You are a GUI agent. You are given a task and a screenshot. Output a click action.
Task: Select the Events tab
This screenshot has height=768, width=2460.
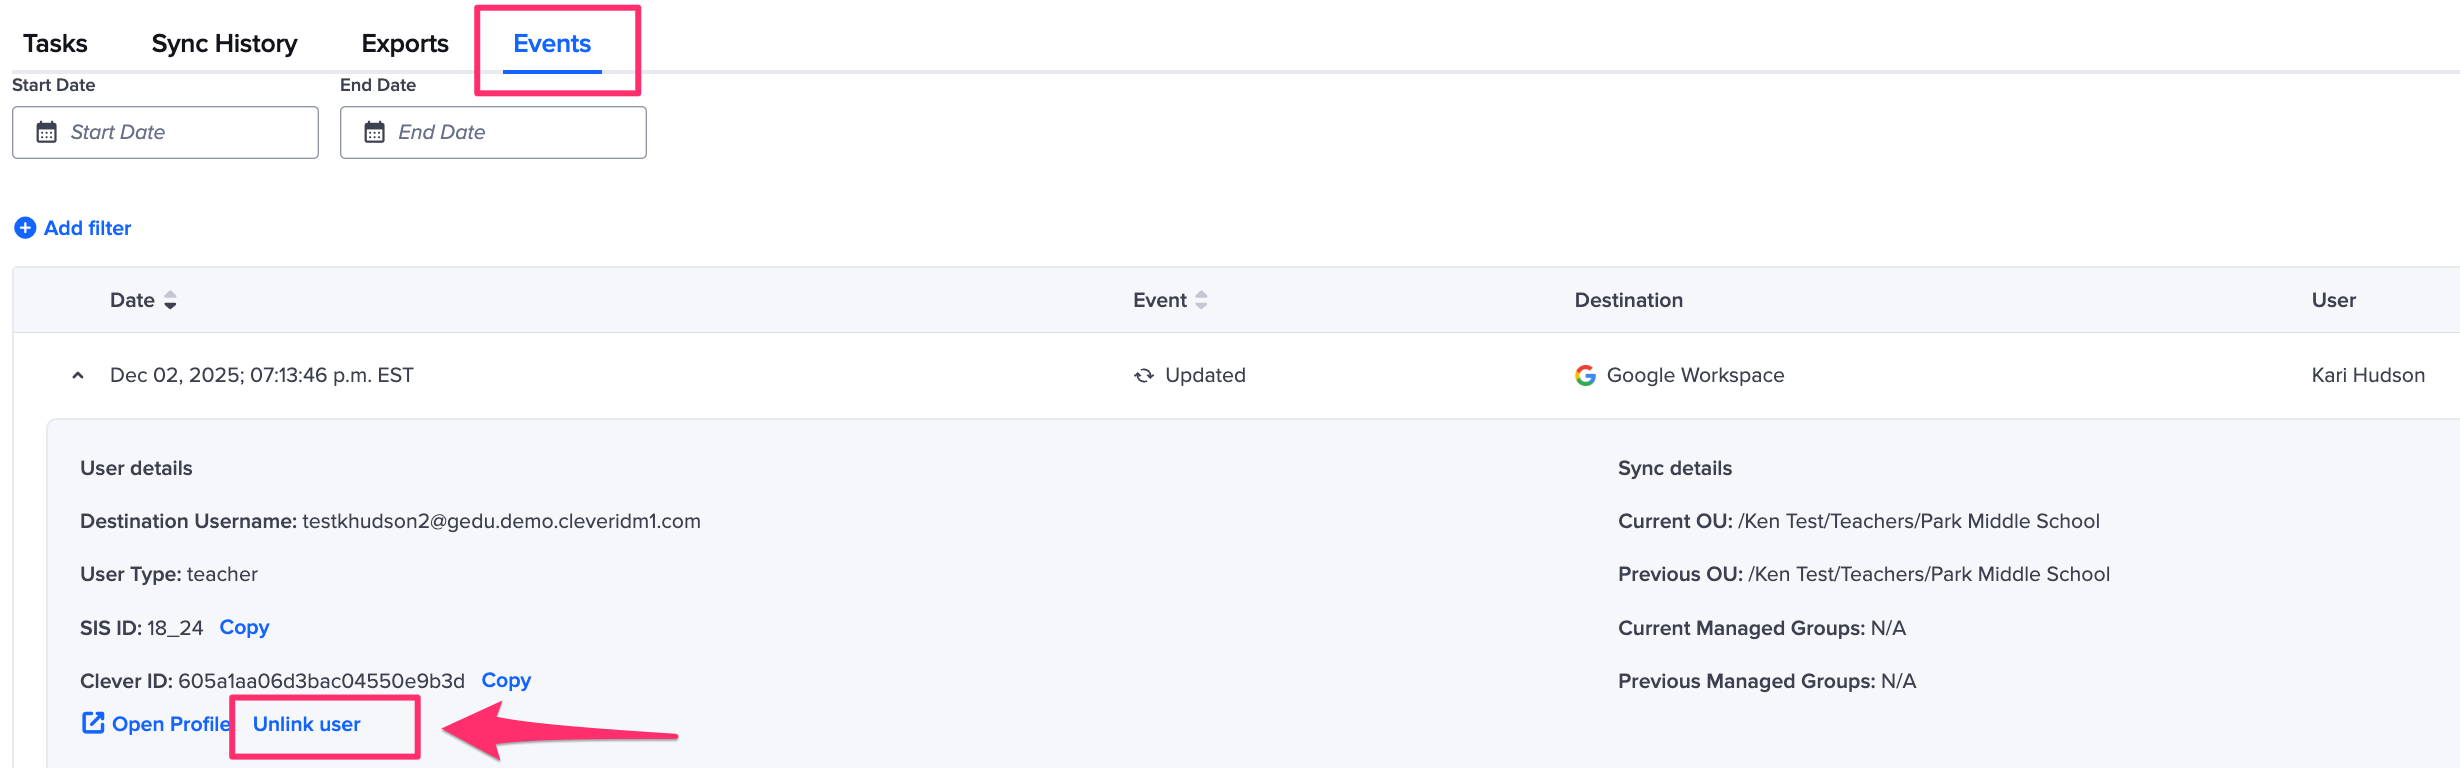point(552,44)
